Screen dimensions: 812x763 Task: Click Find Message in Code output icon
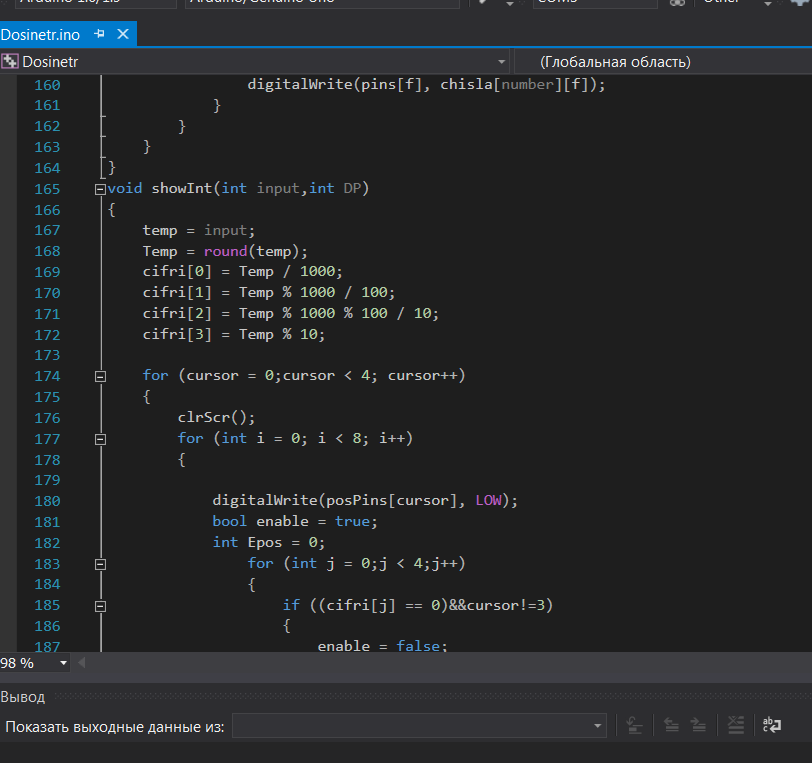pyautogui.click(x=634, y=725)
